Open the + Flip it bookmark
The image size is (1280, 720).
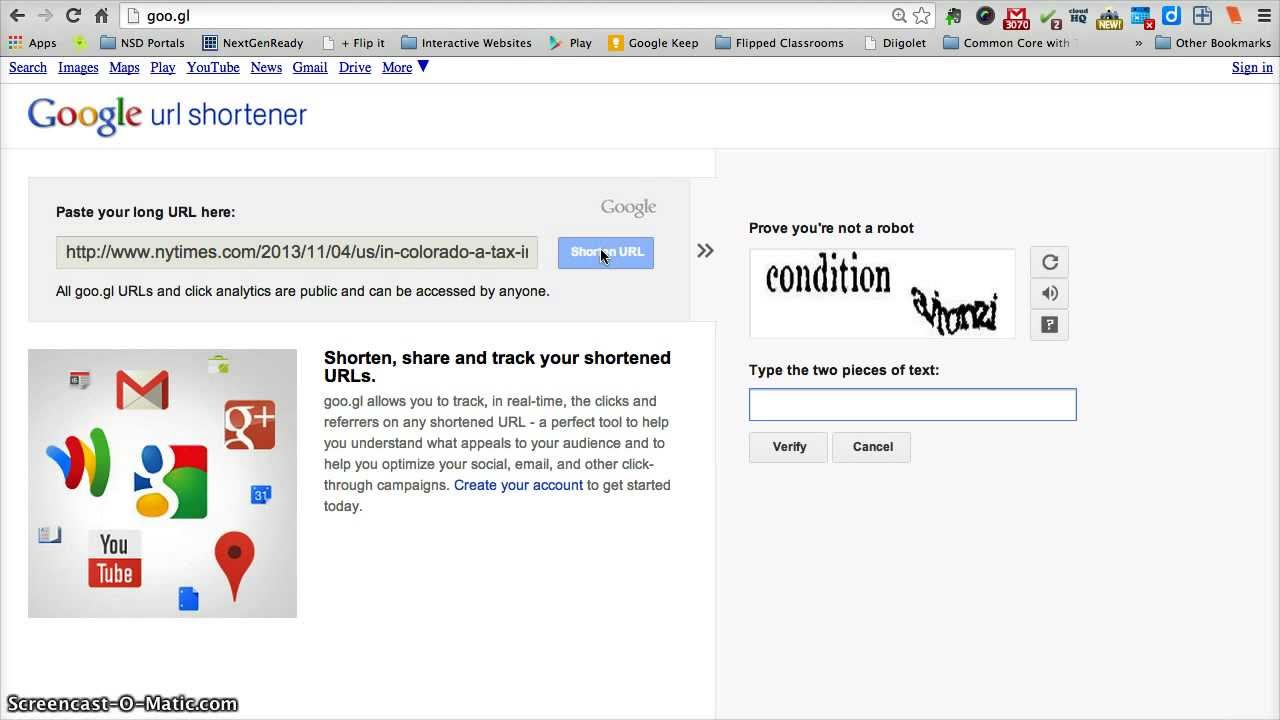point(354,43)
